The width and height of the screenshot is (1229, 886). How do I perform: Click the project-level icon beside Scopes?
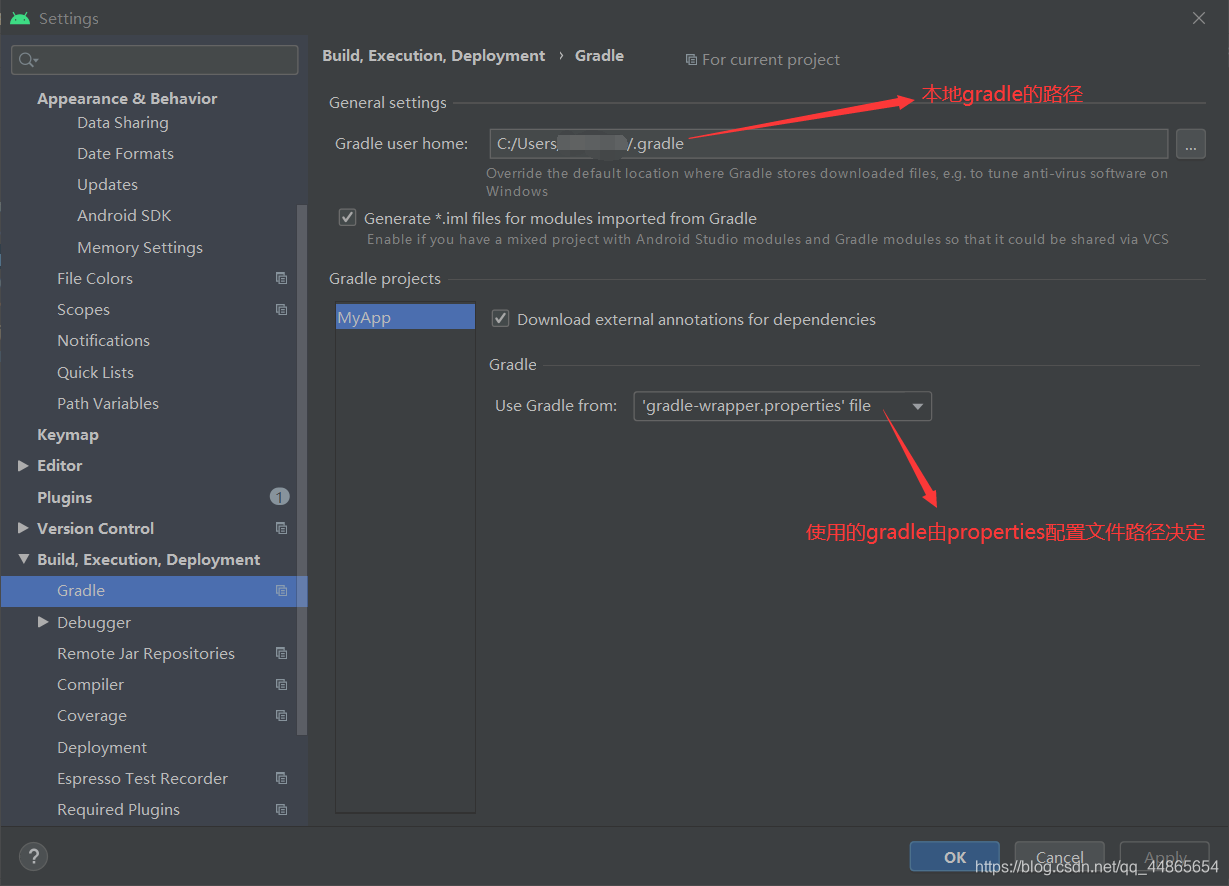tap(282, 309)
